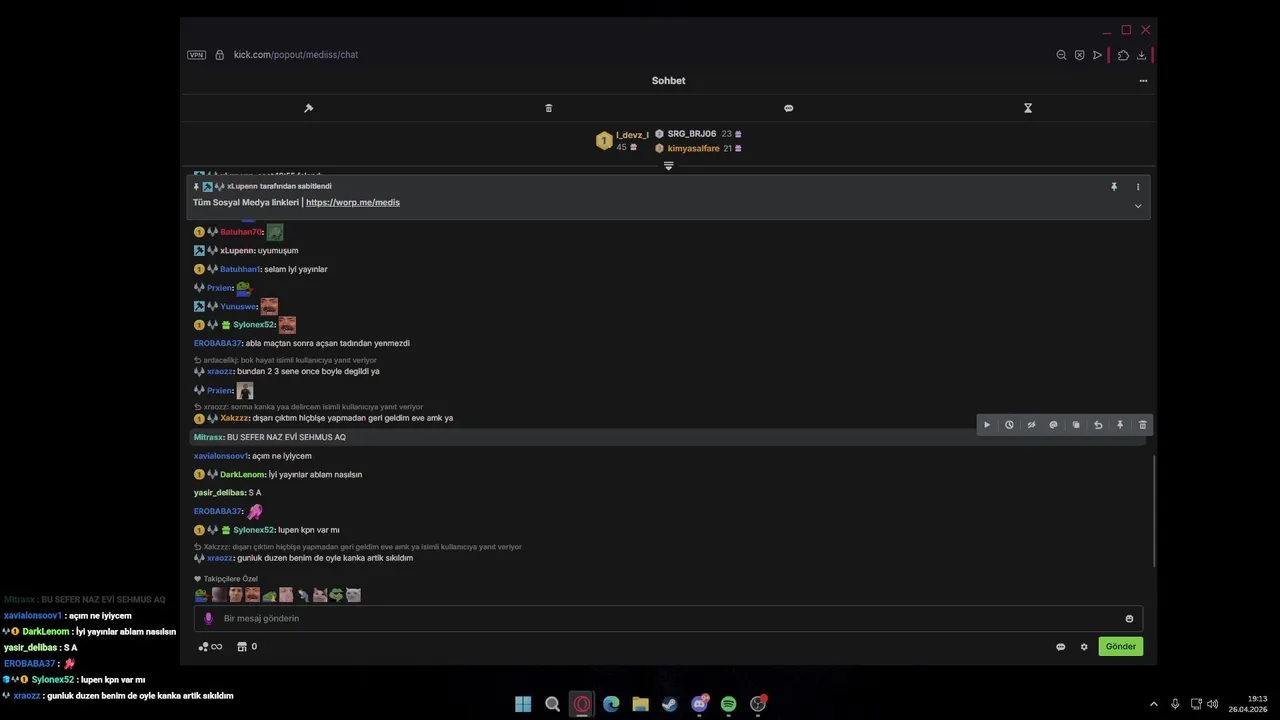Switch to the speech bubble chat tab

[x=788, y=108]
